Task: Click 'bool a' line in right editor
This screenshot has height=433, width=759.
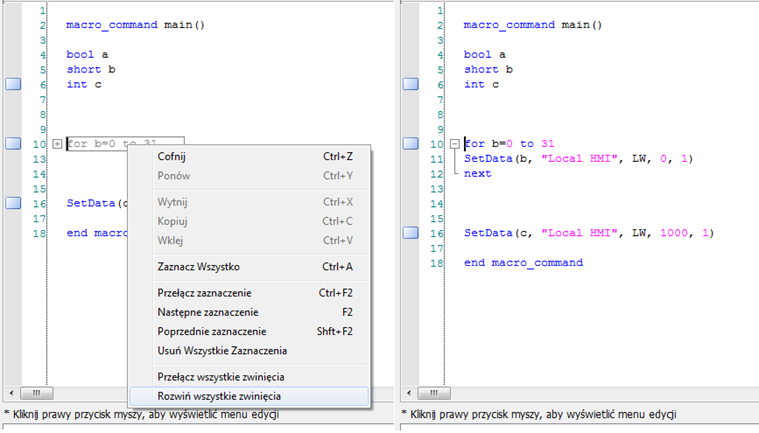Action: pyautogui.click(x=485, y=55)
